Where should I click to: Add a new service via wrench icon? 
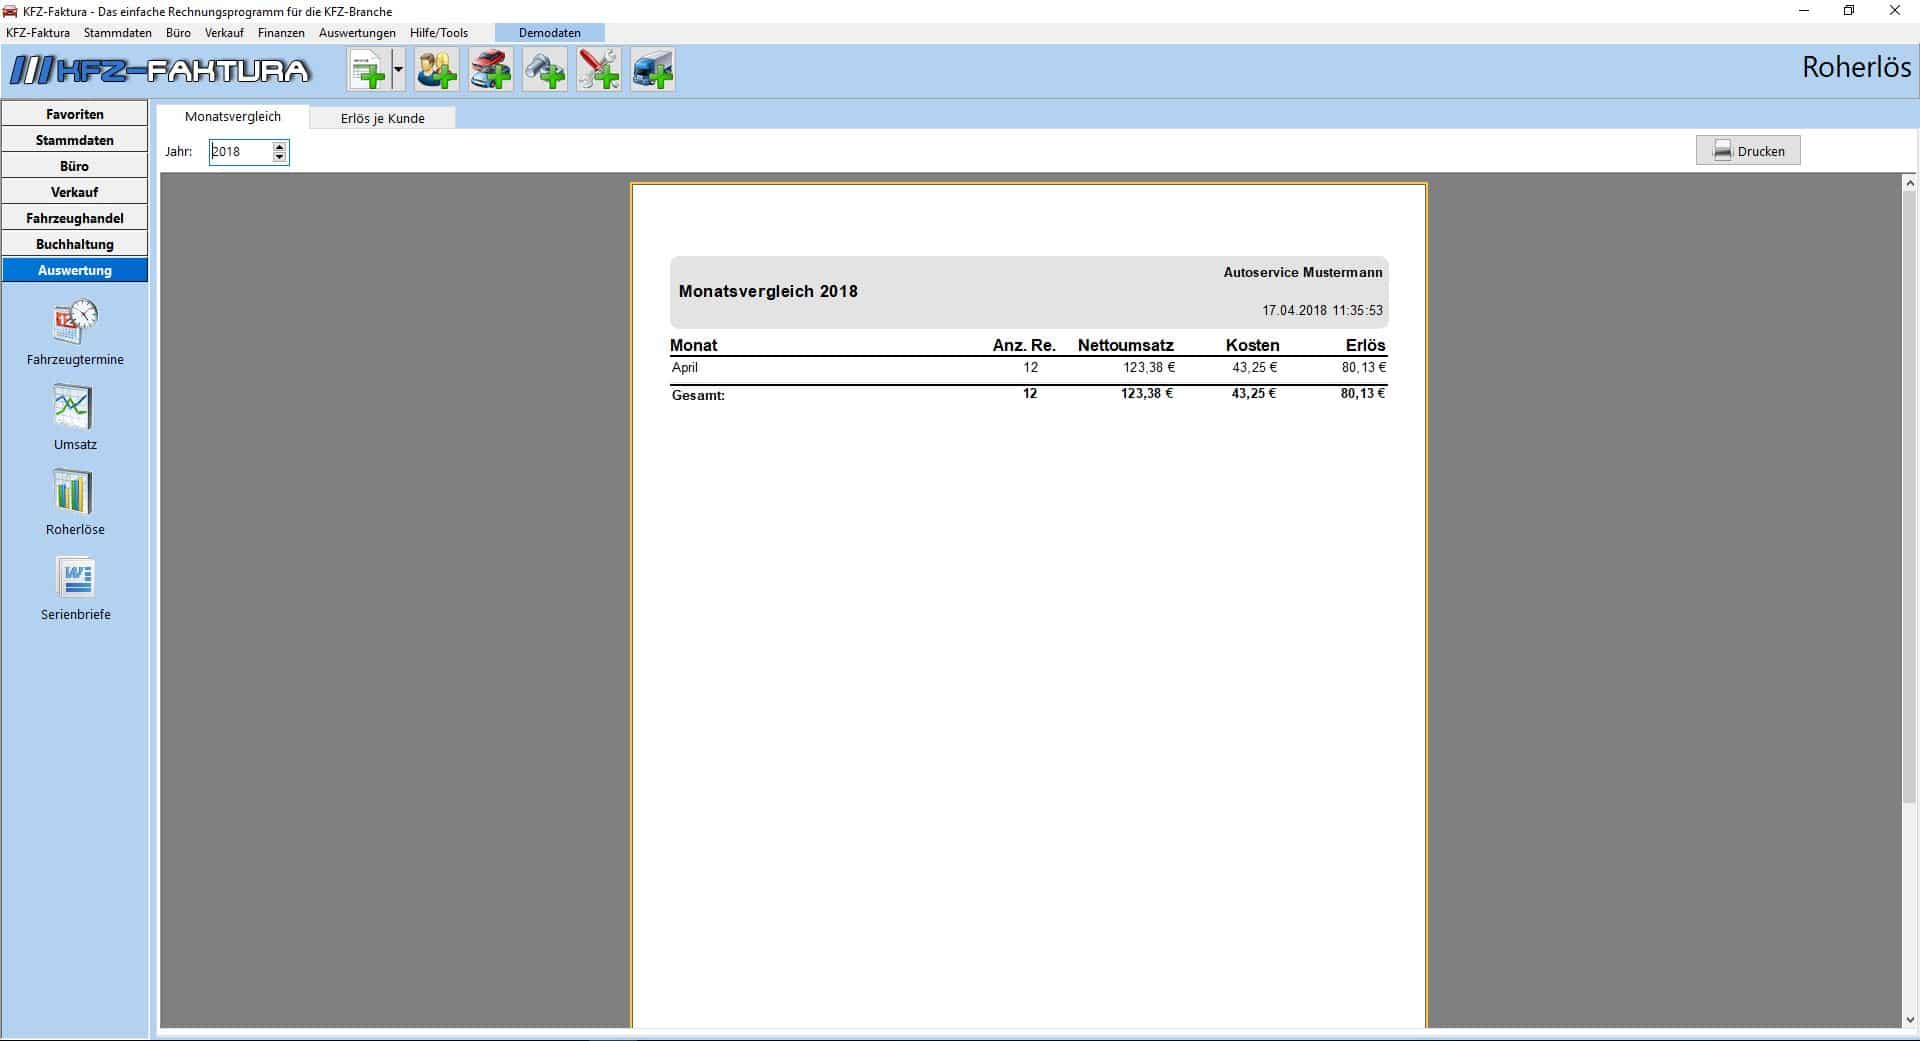[x=599, y=70]
